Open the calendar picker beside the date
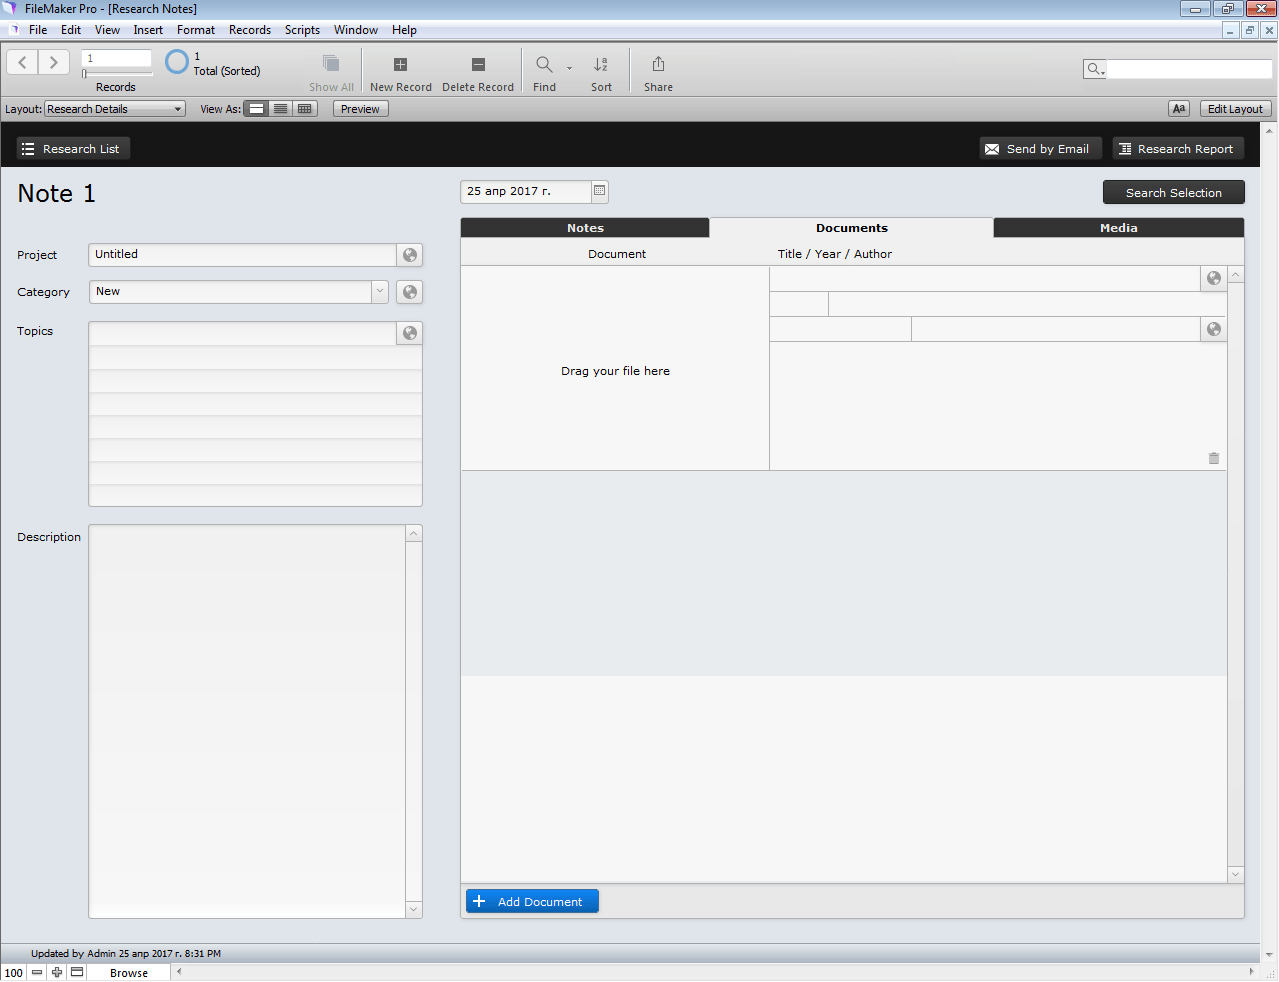Screen dimensions: 1279x982 [600, 191]
